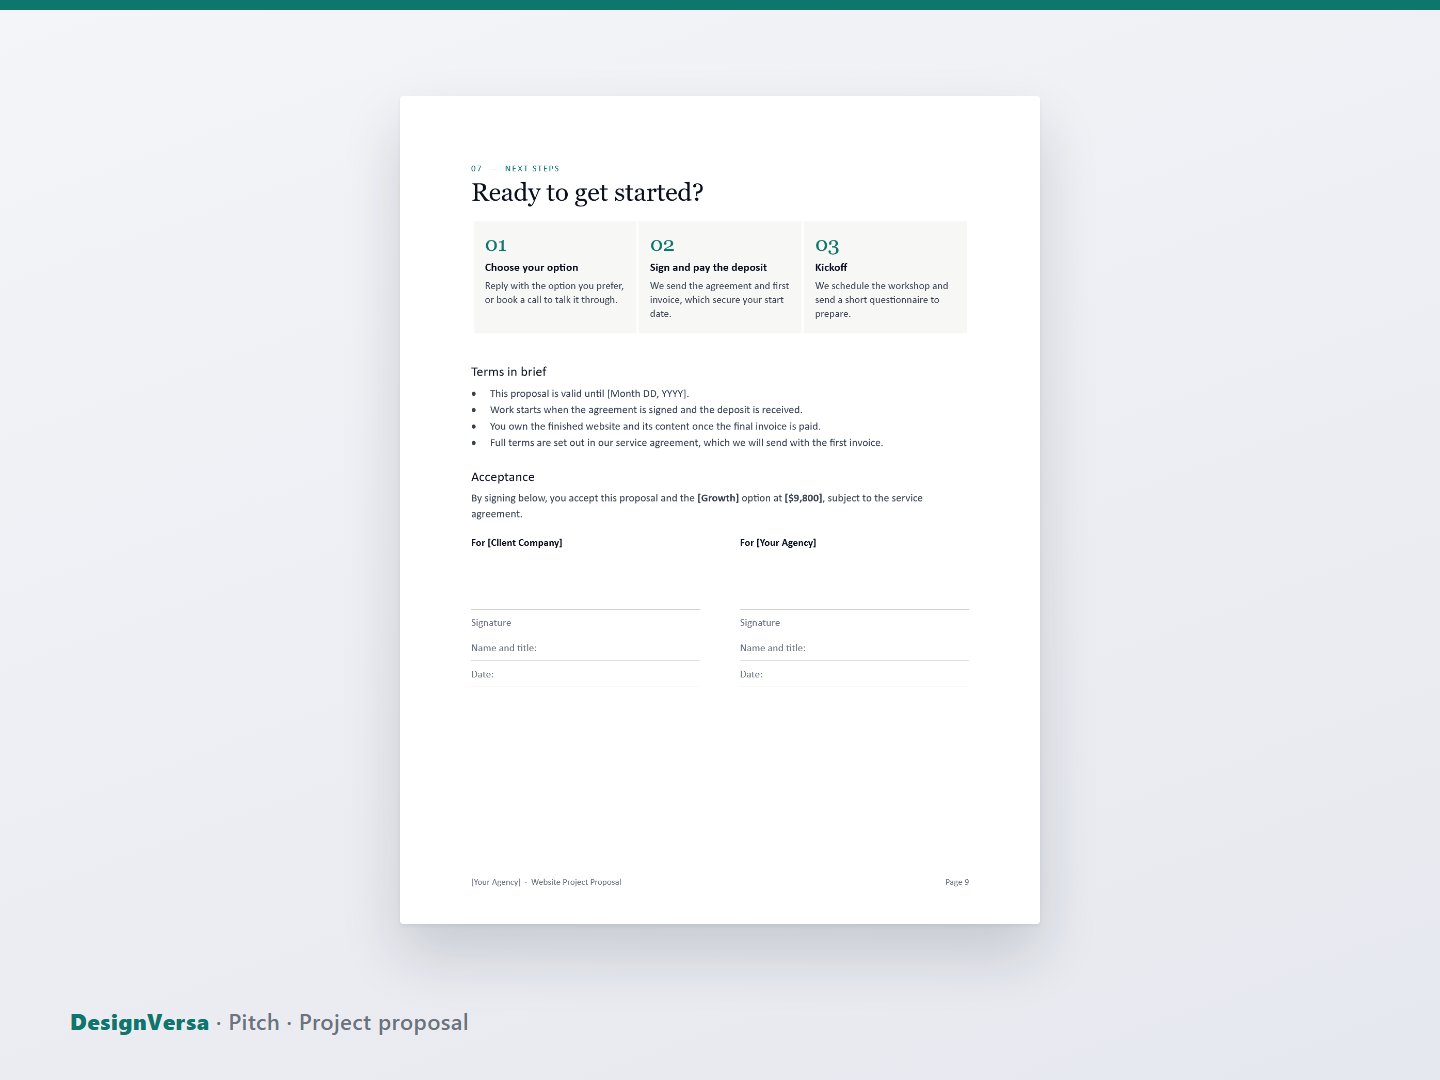Click the "Page 9" footer number

click(957, 883)
